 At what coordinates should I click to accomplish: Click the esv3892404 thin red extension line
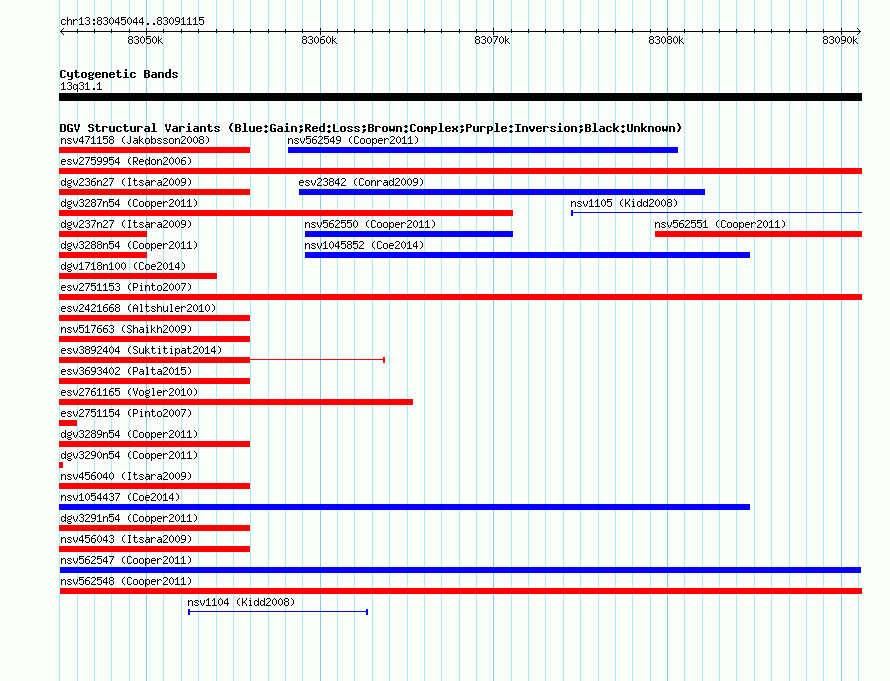pyautogui.click(x=317, y=360)
